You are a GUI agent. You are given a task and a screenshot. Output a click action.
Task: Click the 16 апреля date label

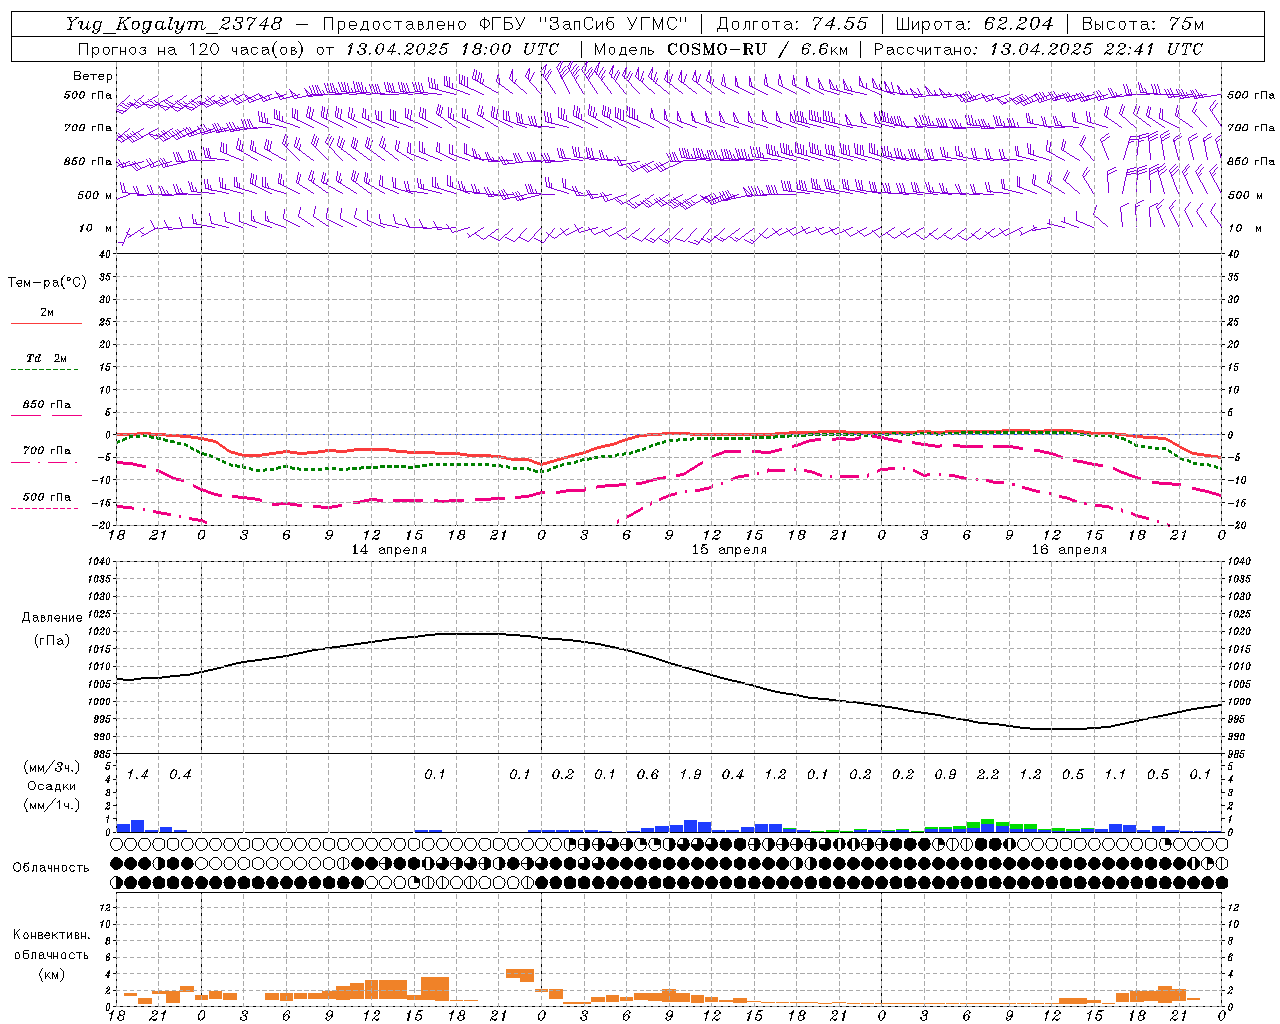click(x=1069, y=550)
